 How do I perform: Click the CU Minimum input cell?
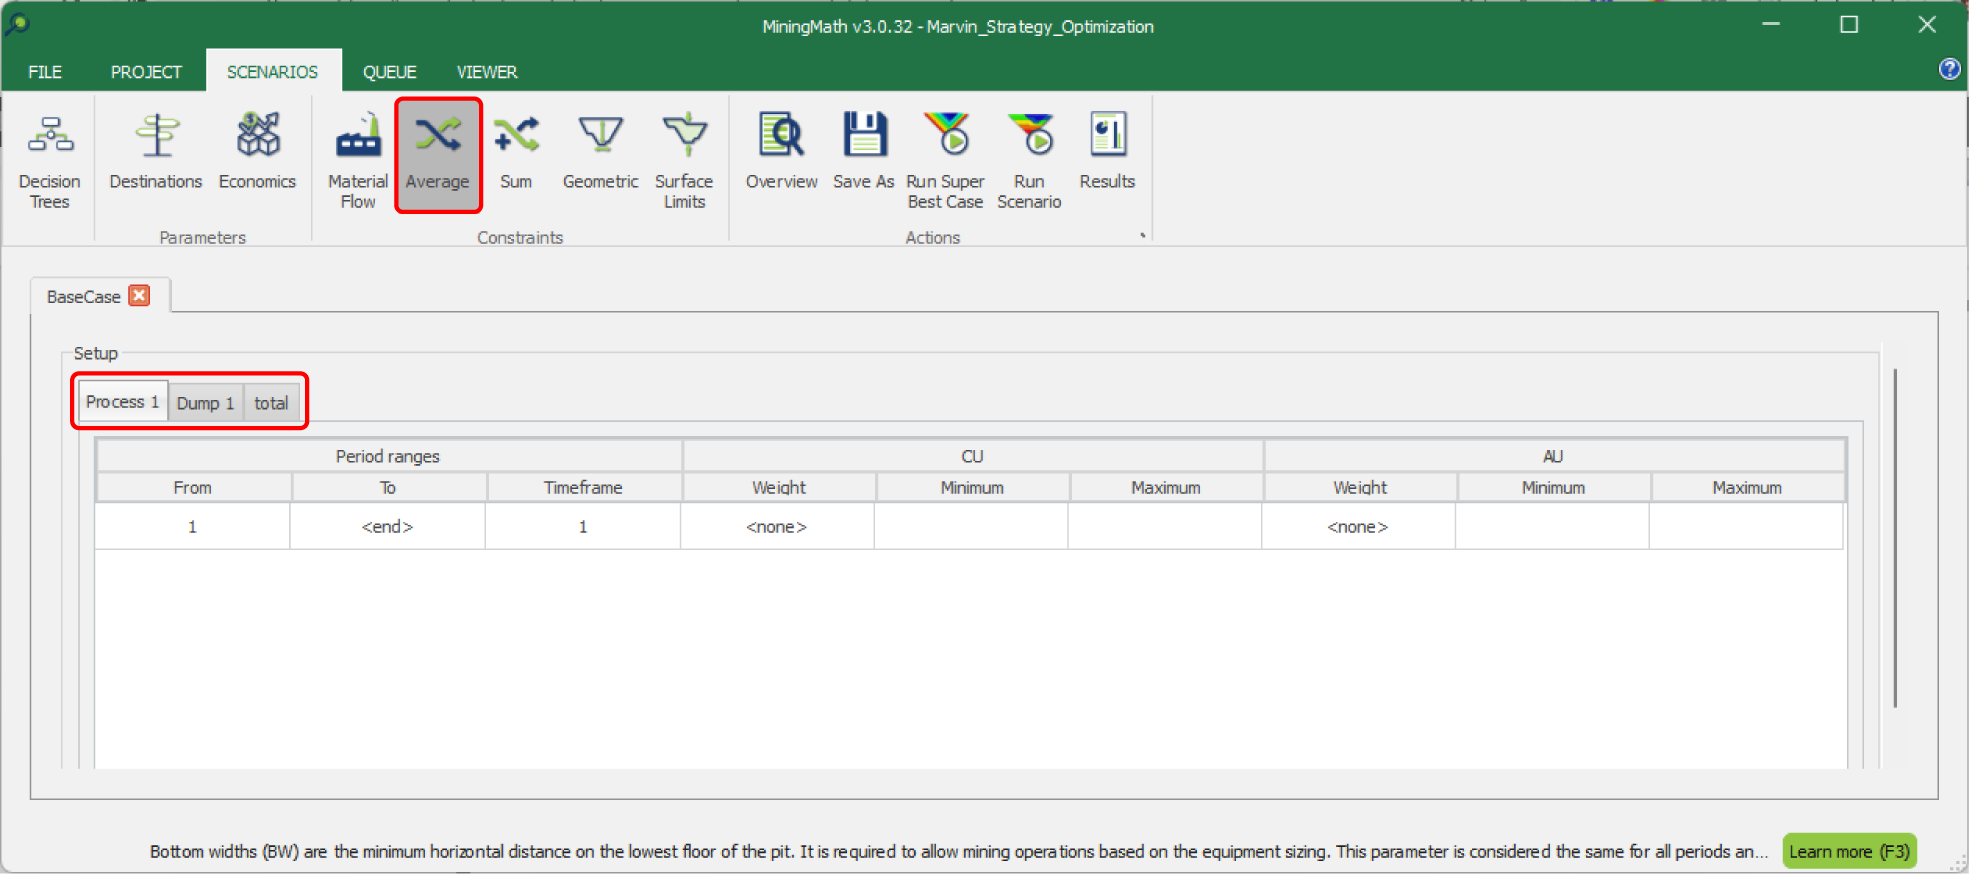point(971,527)
